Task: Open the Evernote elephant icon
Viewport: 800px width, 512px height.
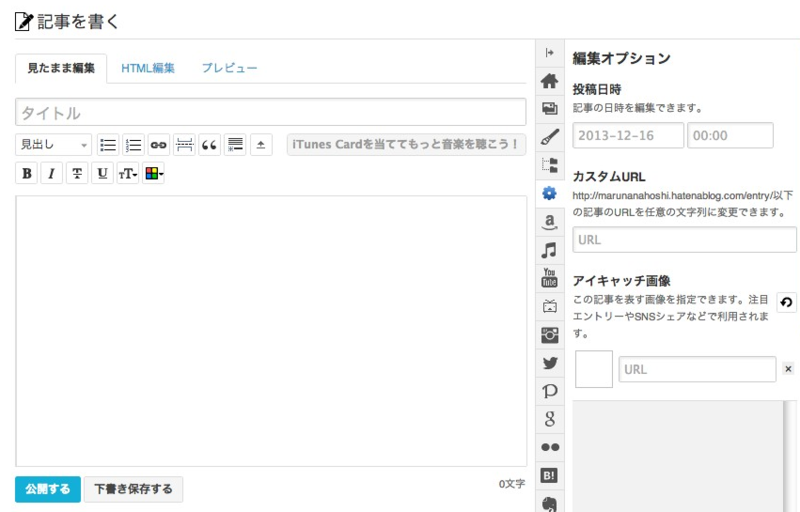Action: coord(549,504)
